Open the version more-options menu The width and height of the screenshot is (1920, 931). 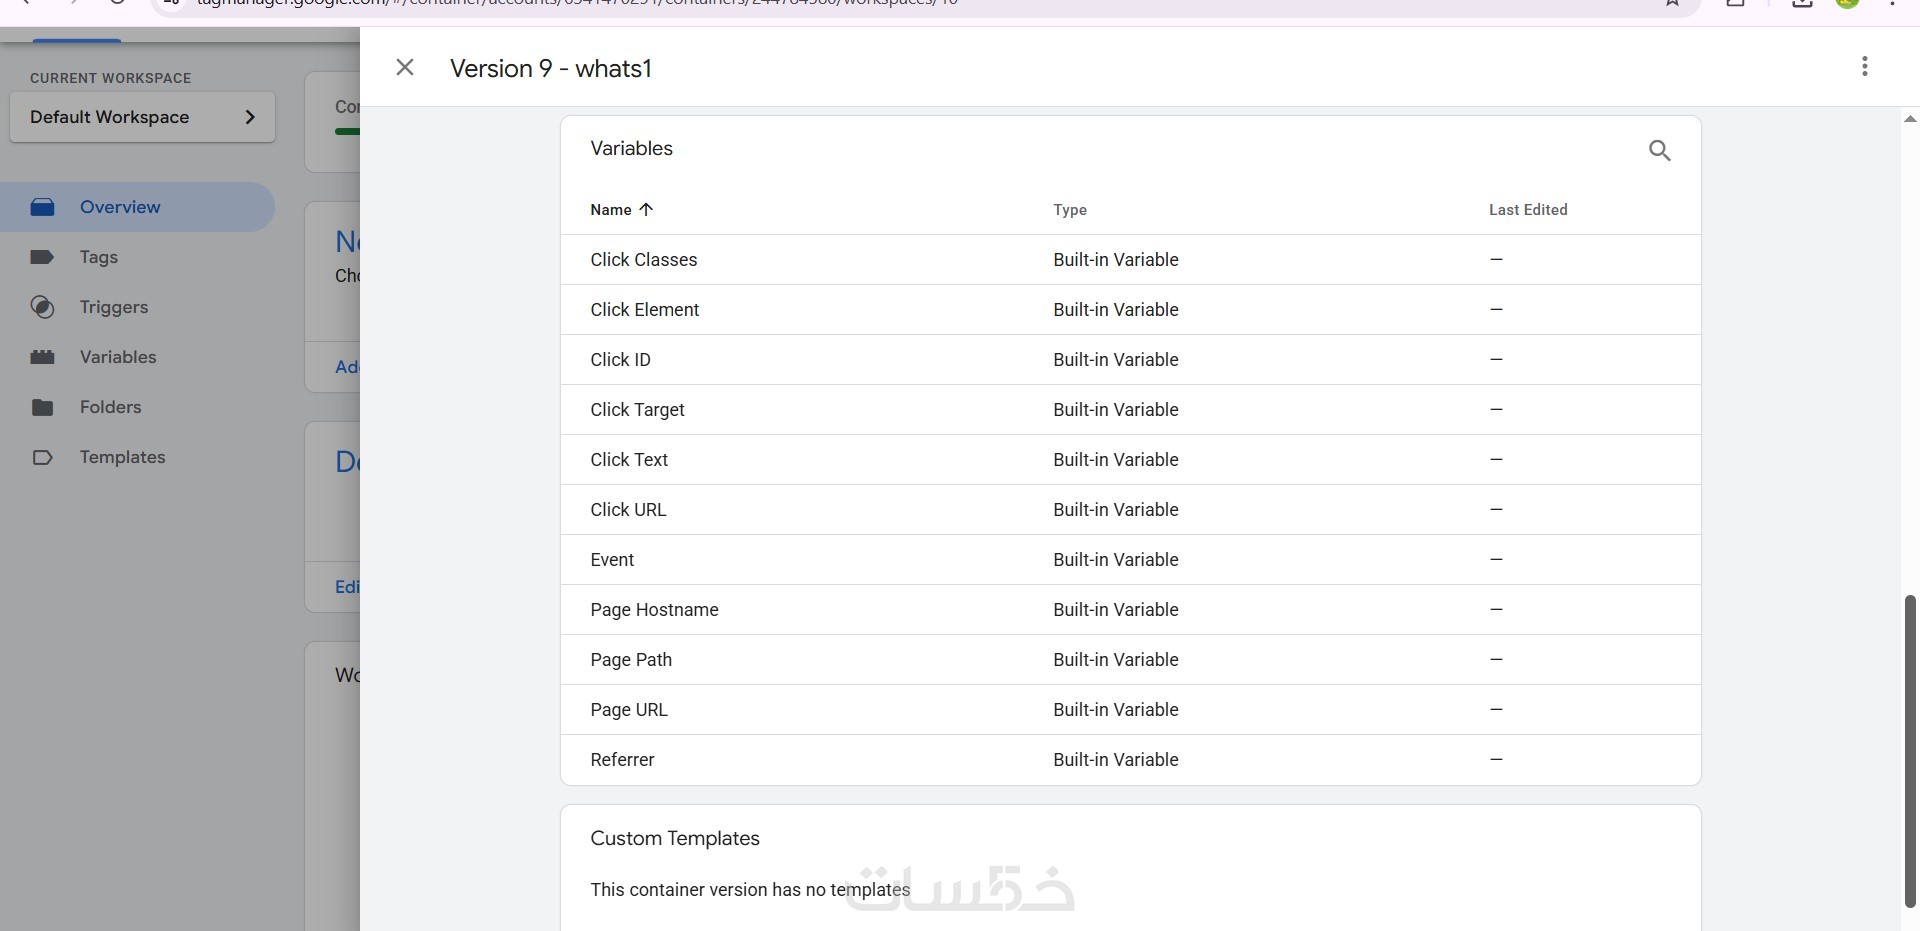click(x=1864, y=67)
